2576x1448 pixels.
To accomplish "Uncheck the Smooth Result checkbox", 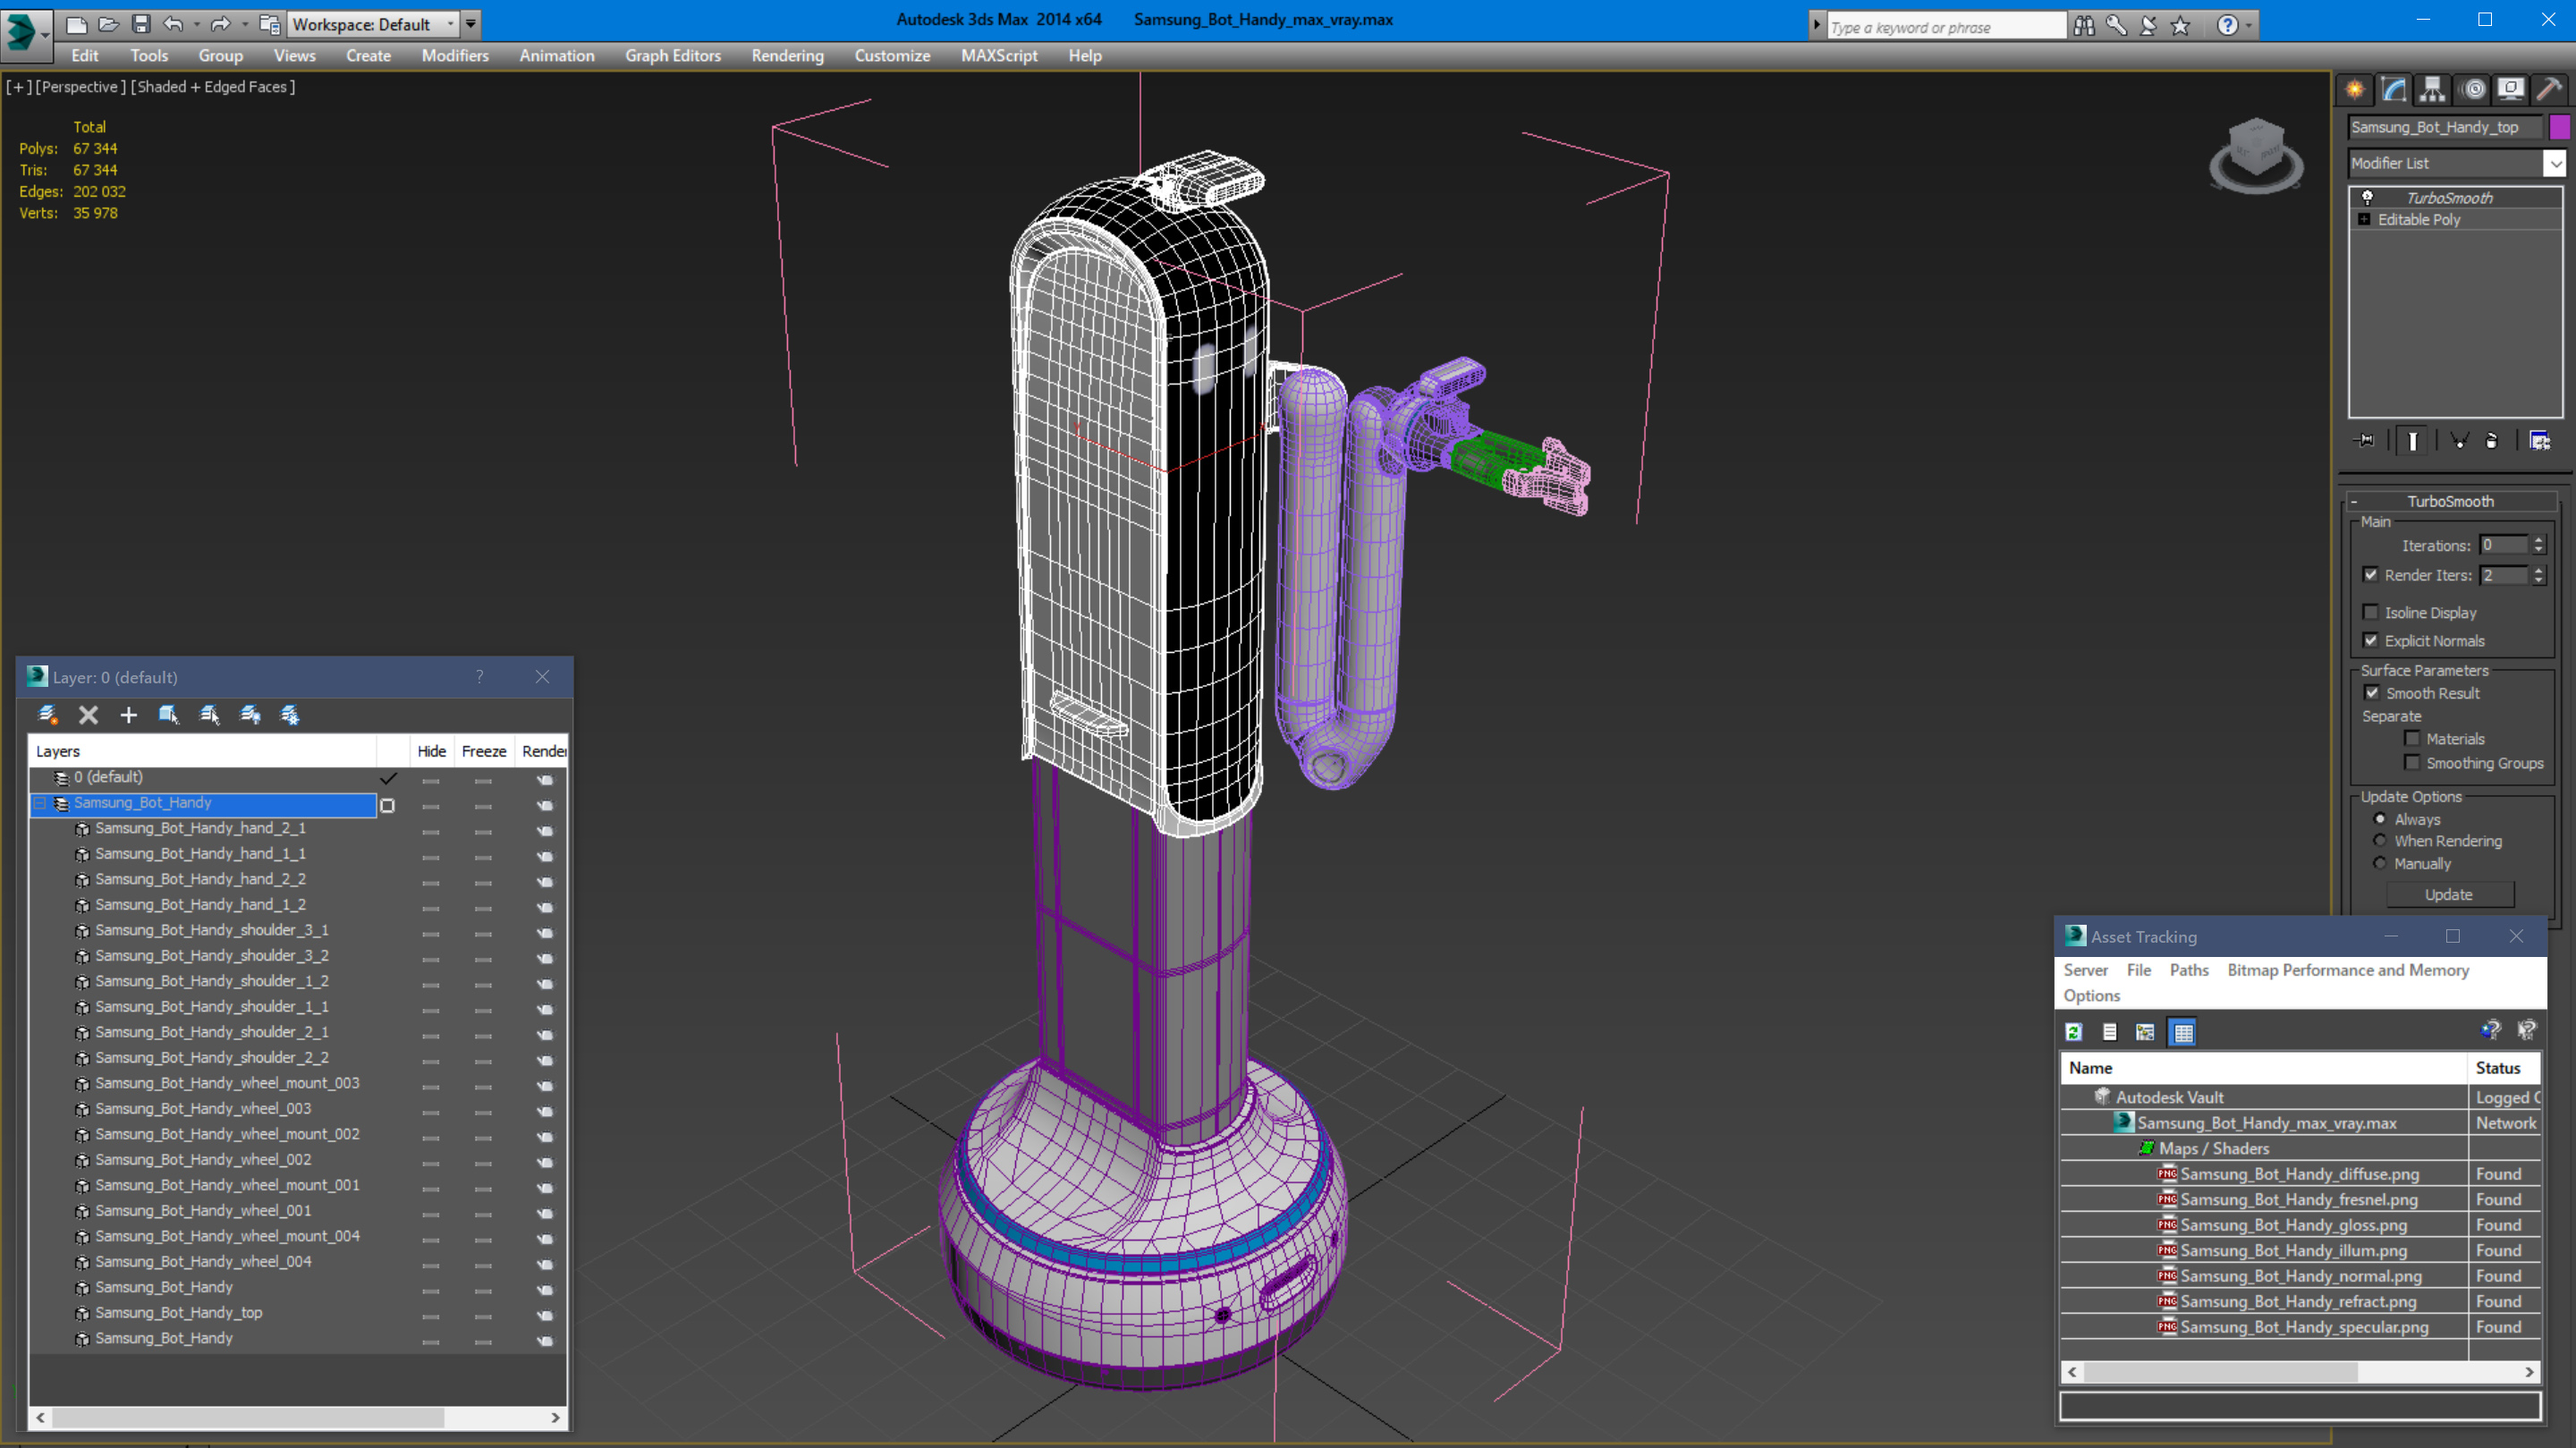I will pyautogui.click(x=2371, y=693).
